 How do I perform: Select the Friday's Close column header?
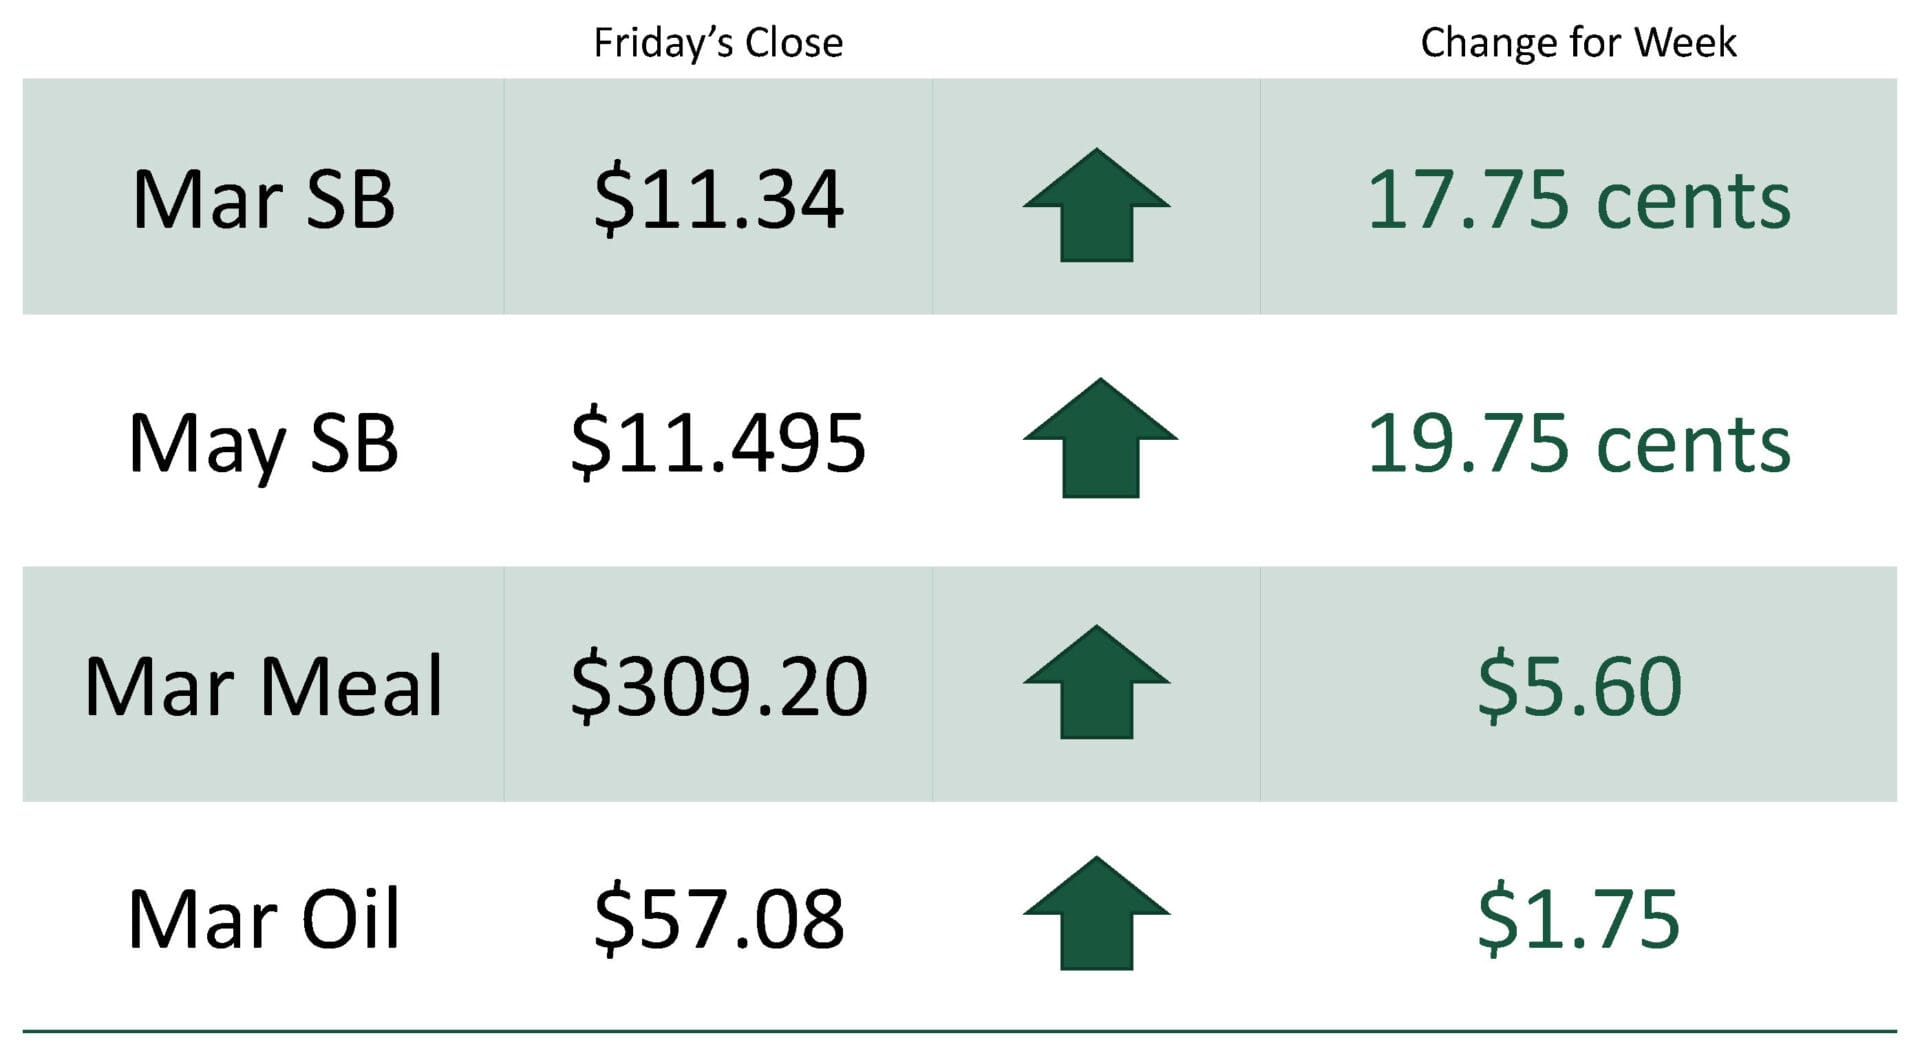coord(718,43)
